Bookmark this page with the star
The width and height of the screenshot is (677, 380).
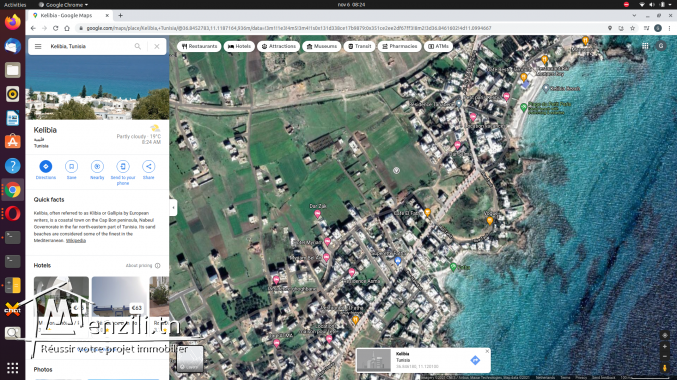[x=633, y=28]
